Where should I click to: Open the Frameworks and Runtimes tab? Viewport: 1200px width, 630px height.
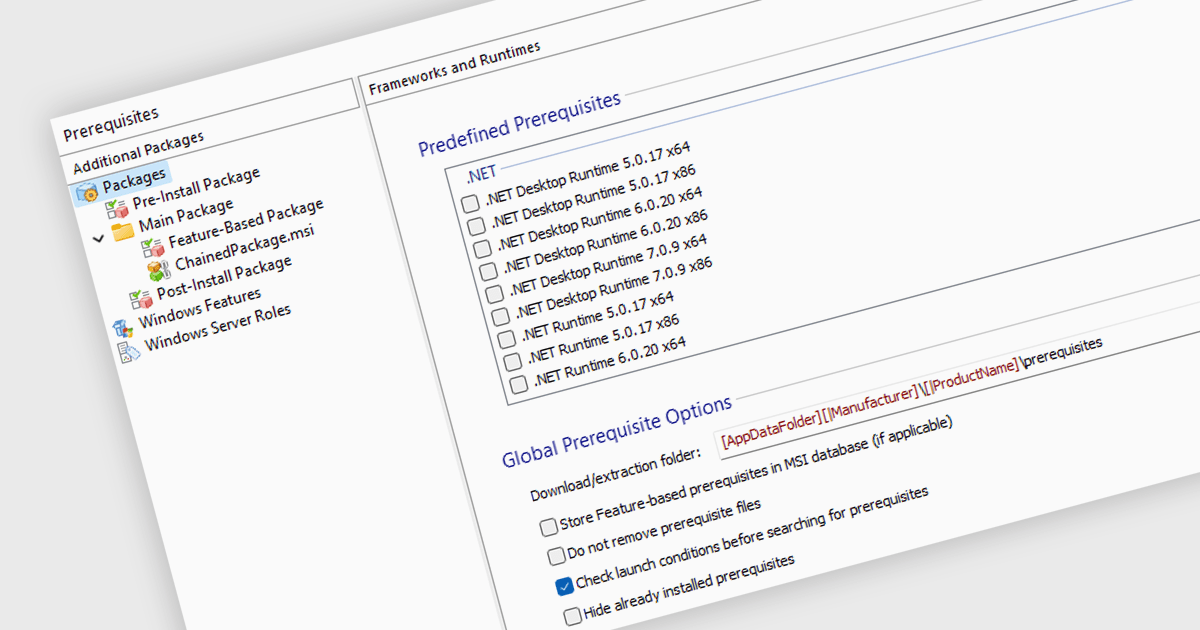pos(454,68)
